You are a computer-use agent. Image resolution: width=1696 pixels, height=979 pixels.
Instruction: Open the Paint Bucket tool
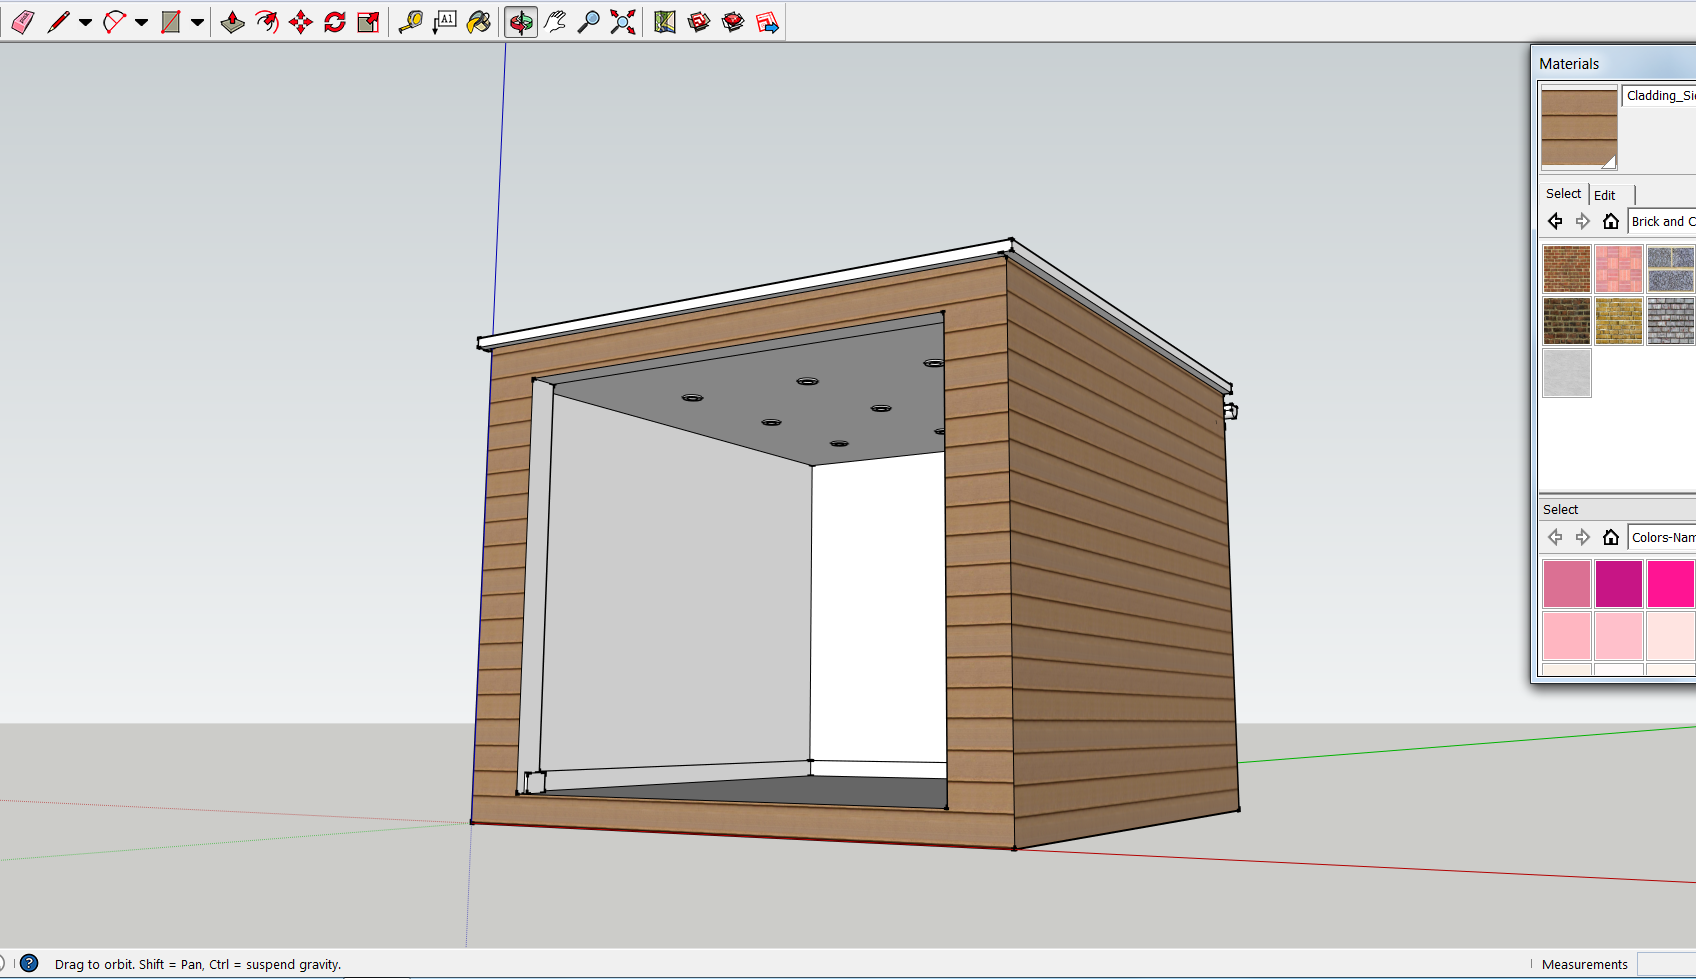(479, 22)
